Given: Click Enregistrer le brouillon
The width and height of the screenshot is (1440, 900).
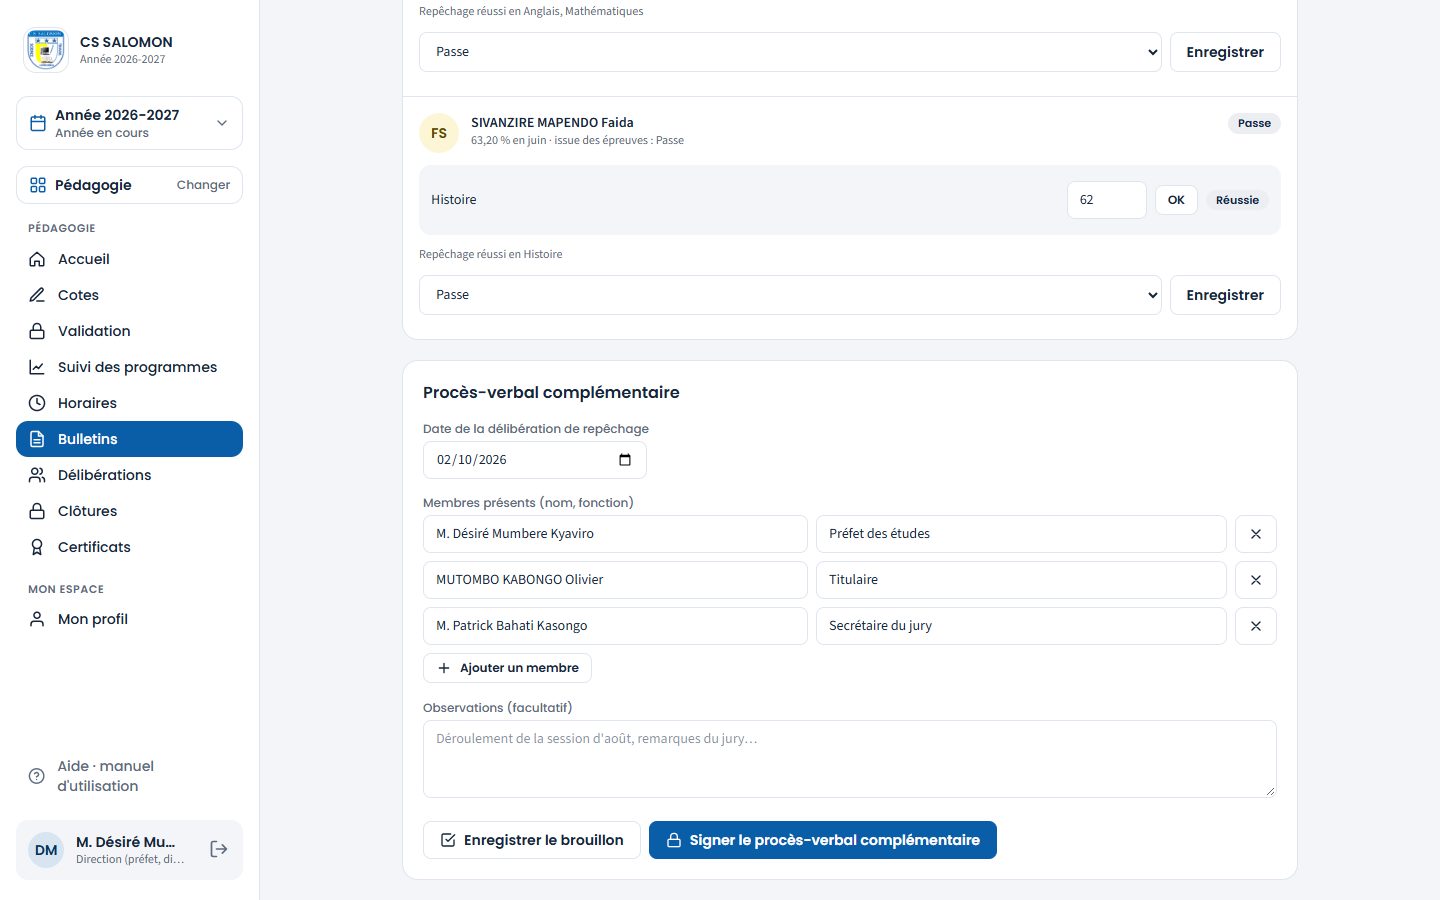Looking at the screenshot, I should point(532,840).
